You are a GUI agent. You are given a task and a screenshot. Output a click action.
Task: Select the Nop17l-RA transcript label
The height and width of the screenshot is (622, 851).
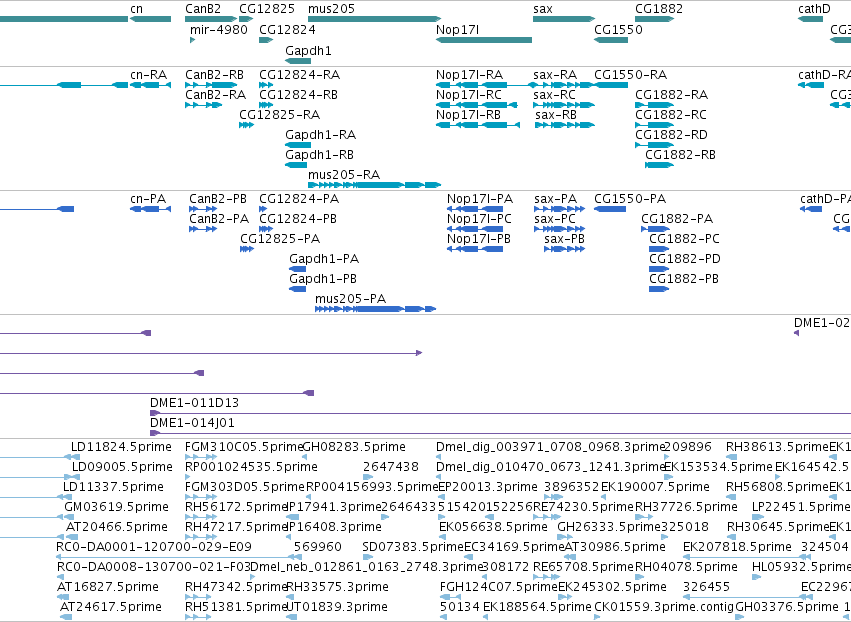pos(469,75)
